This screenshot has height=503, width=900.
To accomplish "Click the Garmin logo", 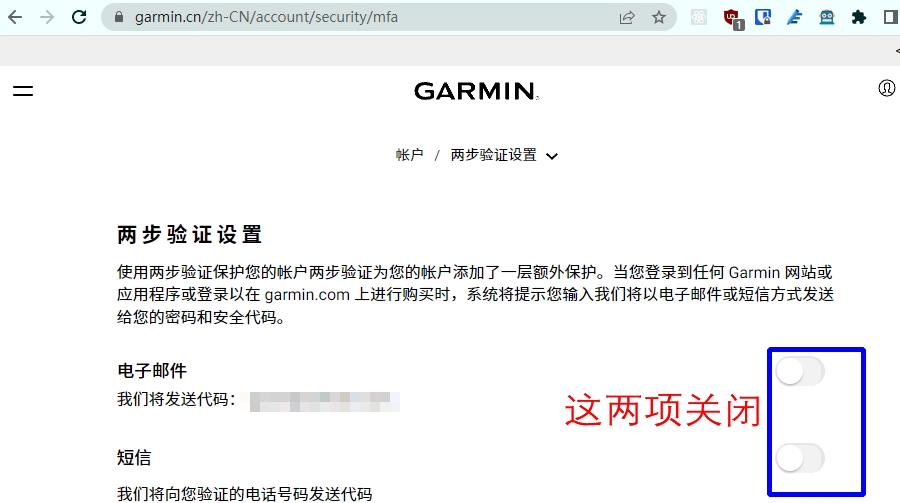I will pos(476,91).
